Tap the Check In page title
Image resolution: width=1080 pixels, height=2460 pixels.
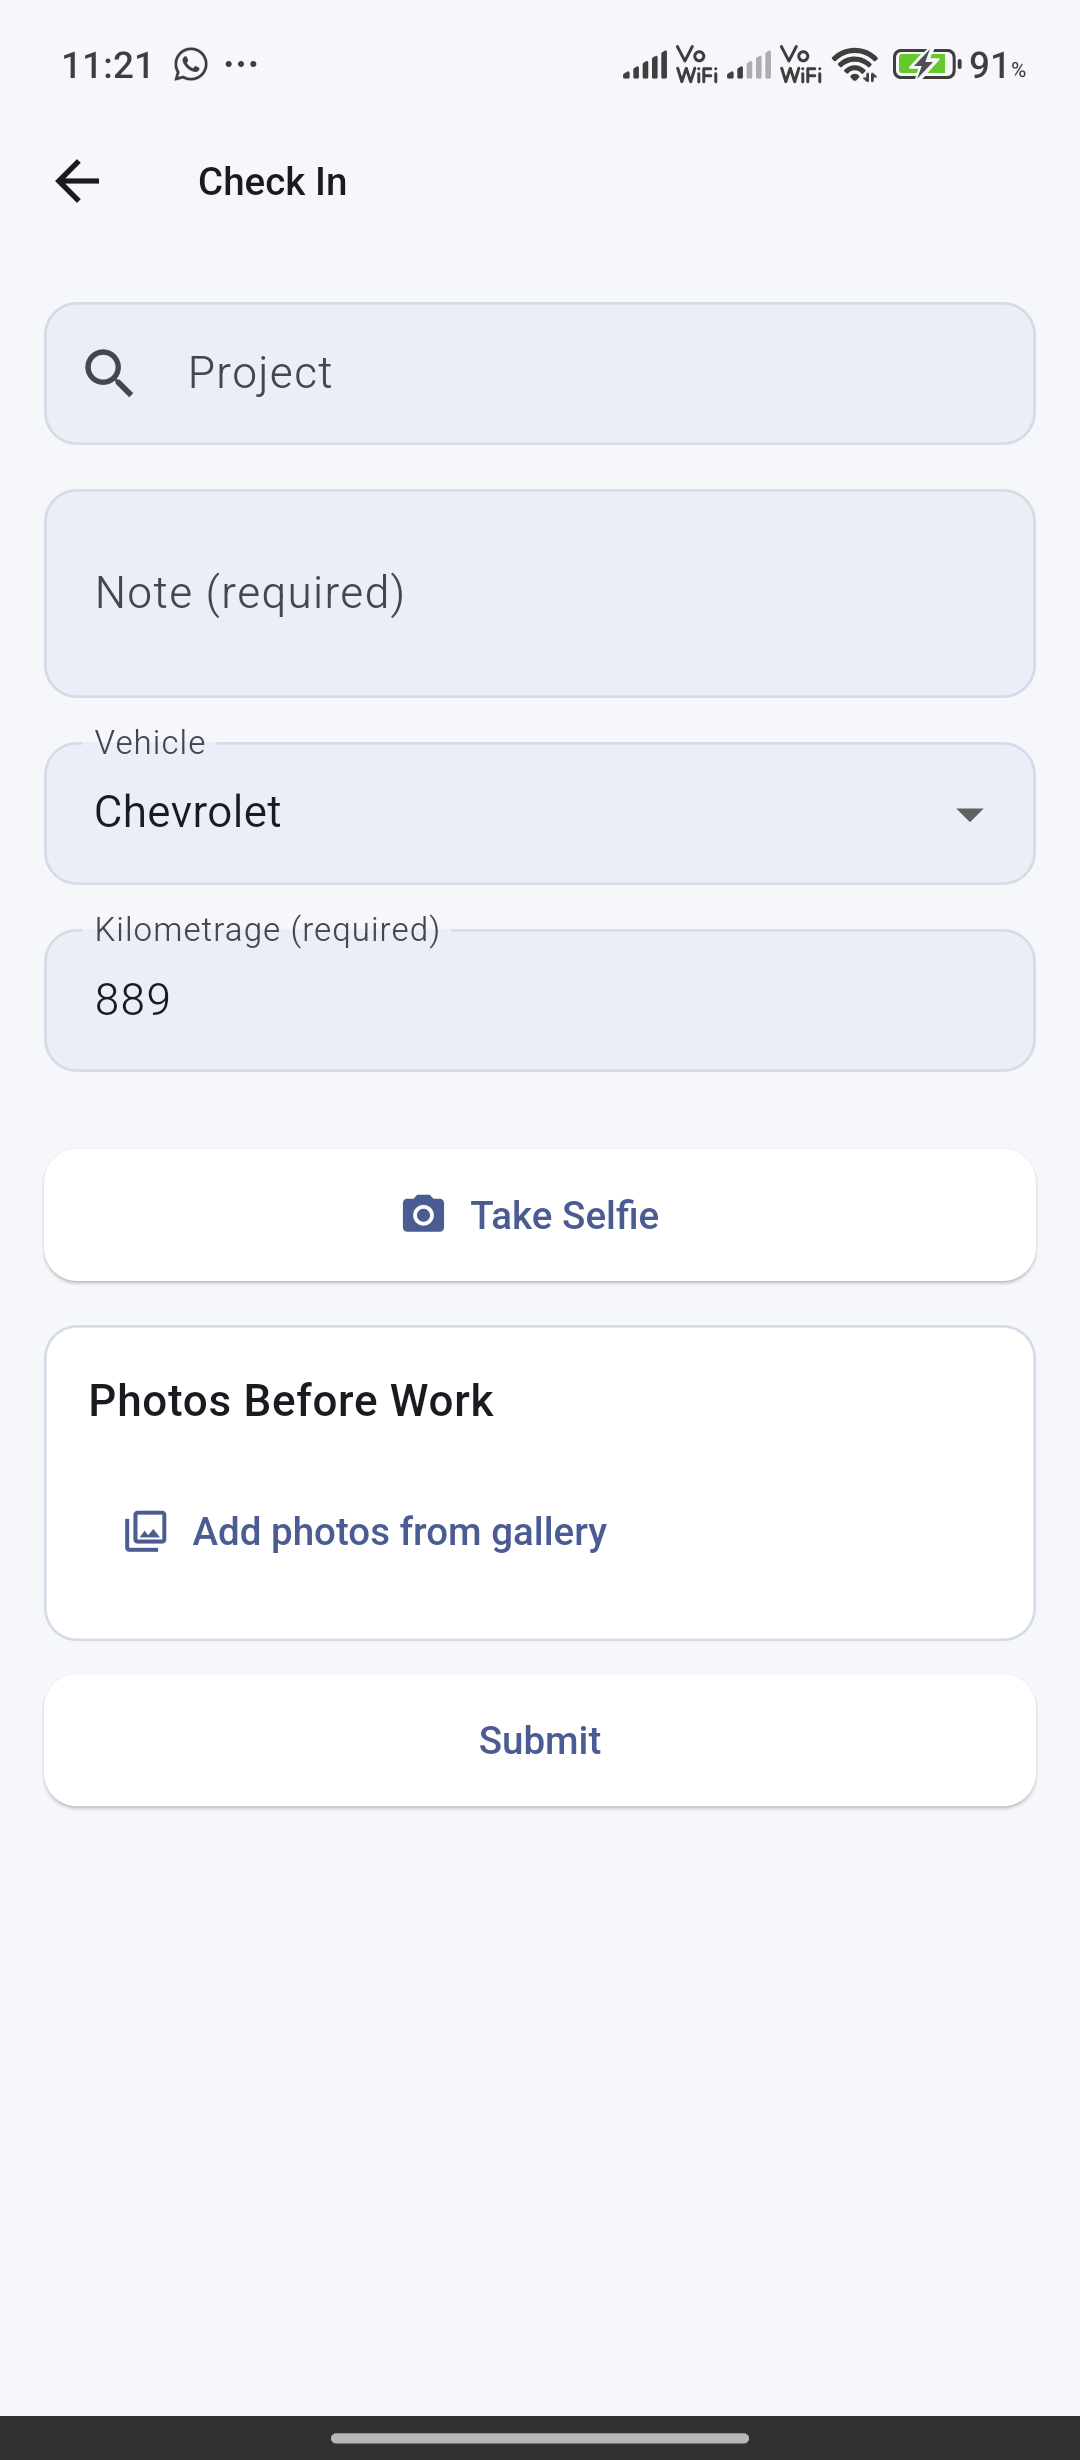(x=272, y=182)
